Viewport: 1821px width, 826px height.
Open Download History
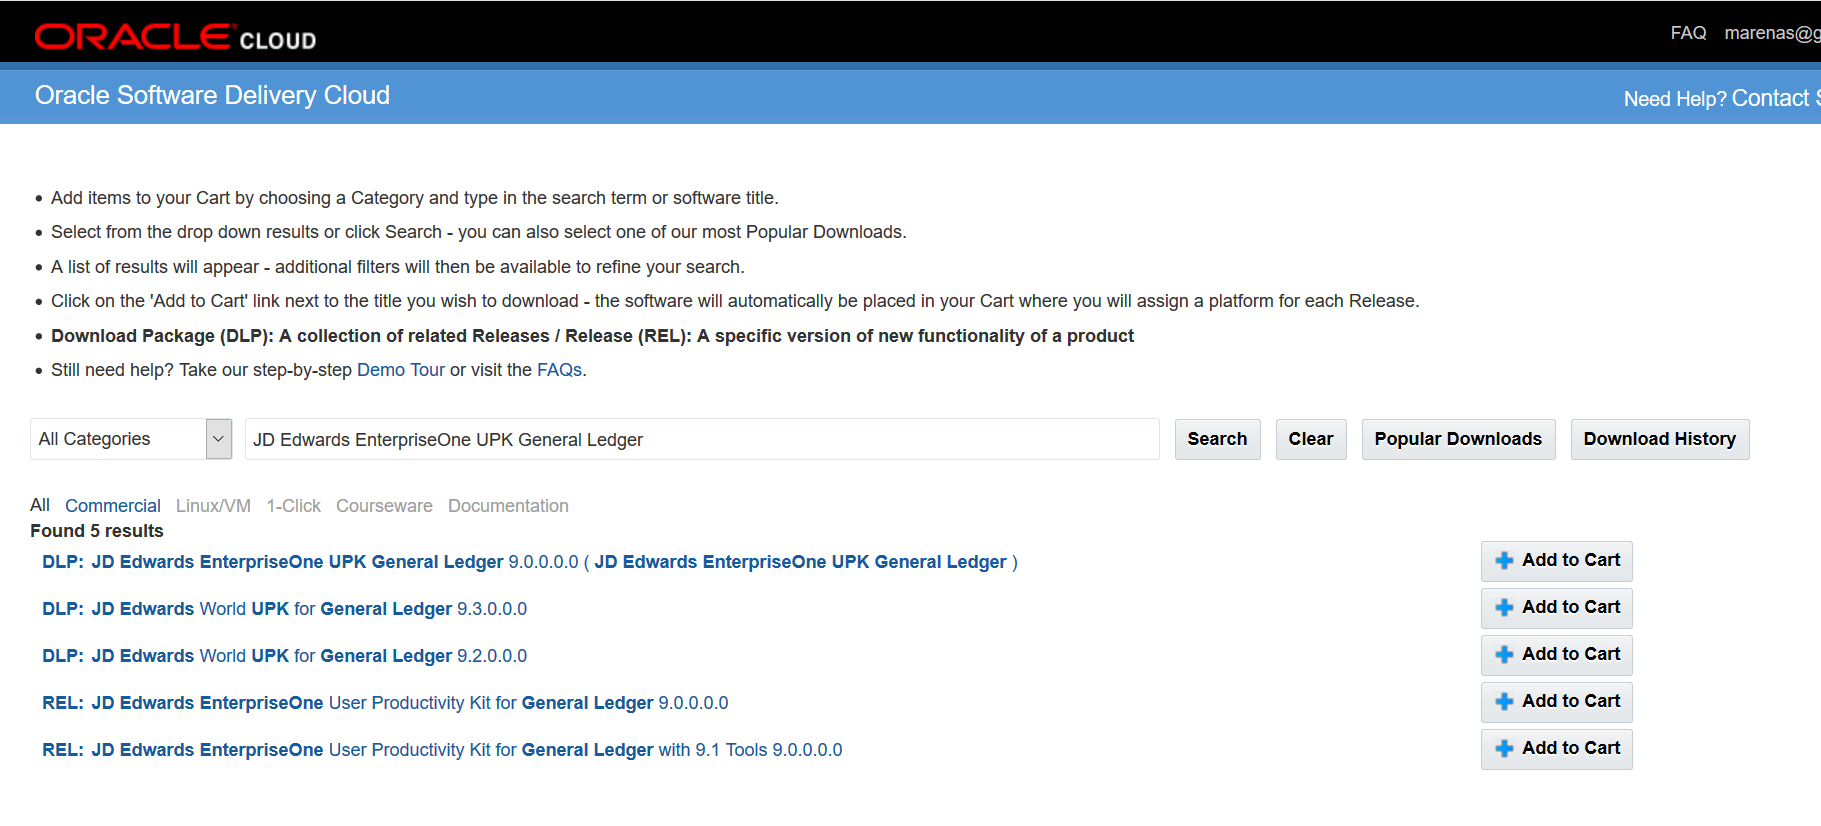1660,439
